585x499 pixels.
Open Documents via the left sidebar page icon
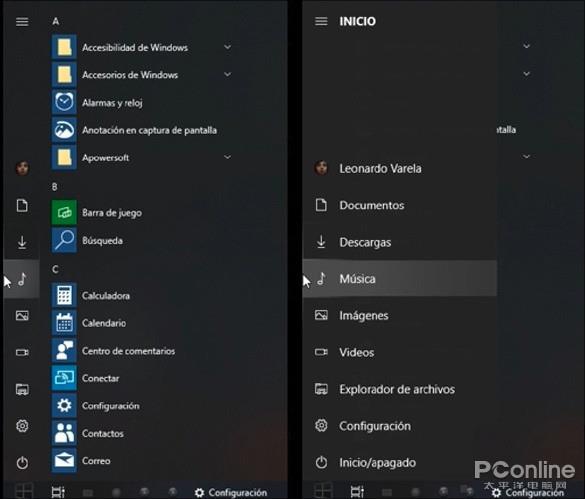[x=22, y=205]
